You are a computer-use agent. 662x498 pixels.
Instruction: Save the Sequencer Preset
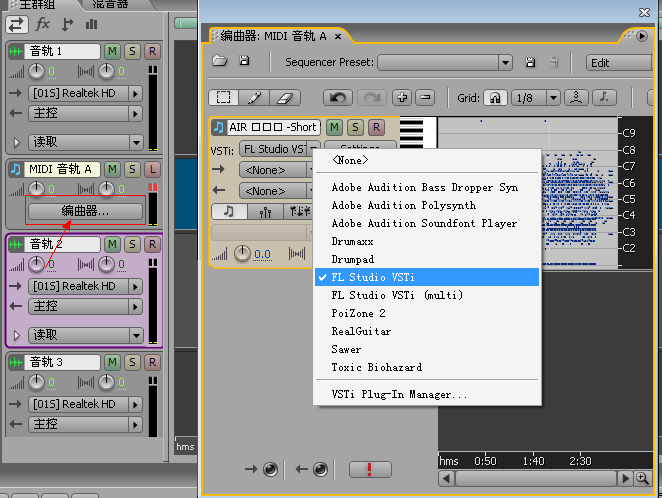[x=530, y=62]
